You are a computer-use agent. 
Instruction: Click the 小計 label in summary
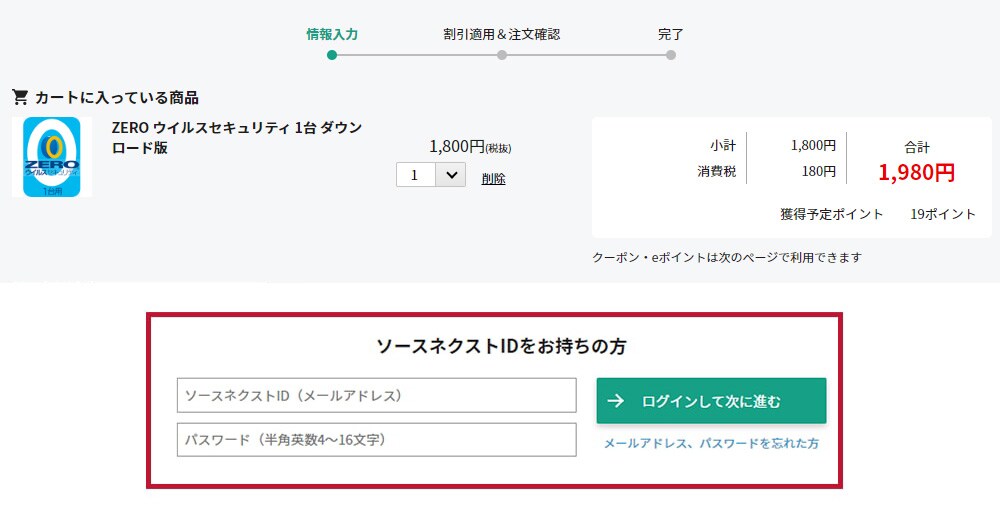pyautogui.click(x=723, y=145)
